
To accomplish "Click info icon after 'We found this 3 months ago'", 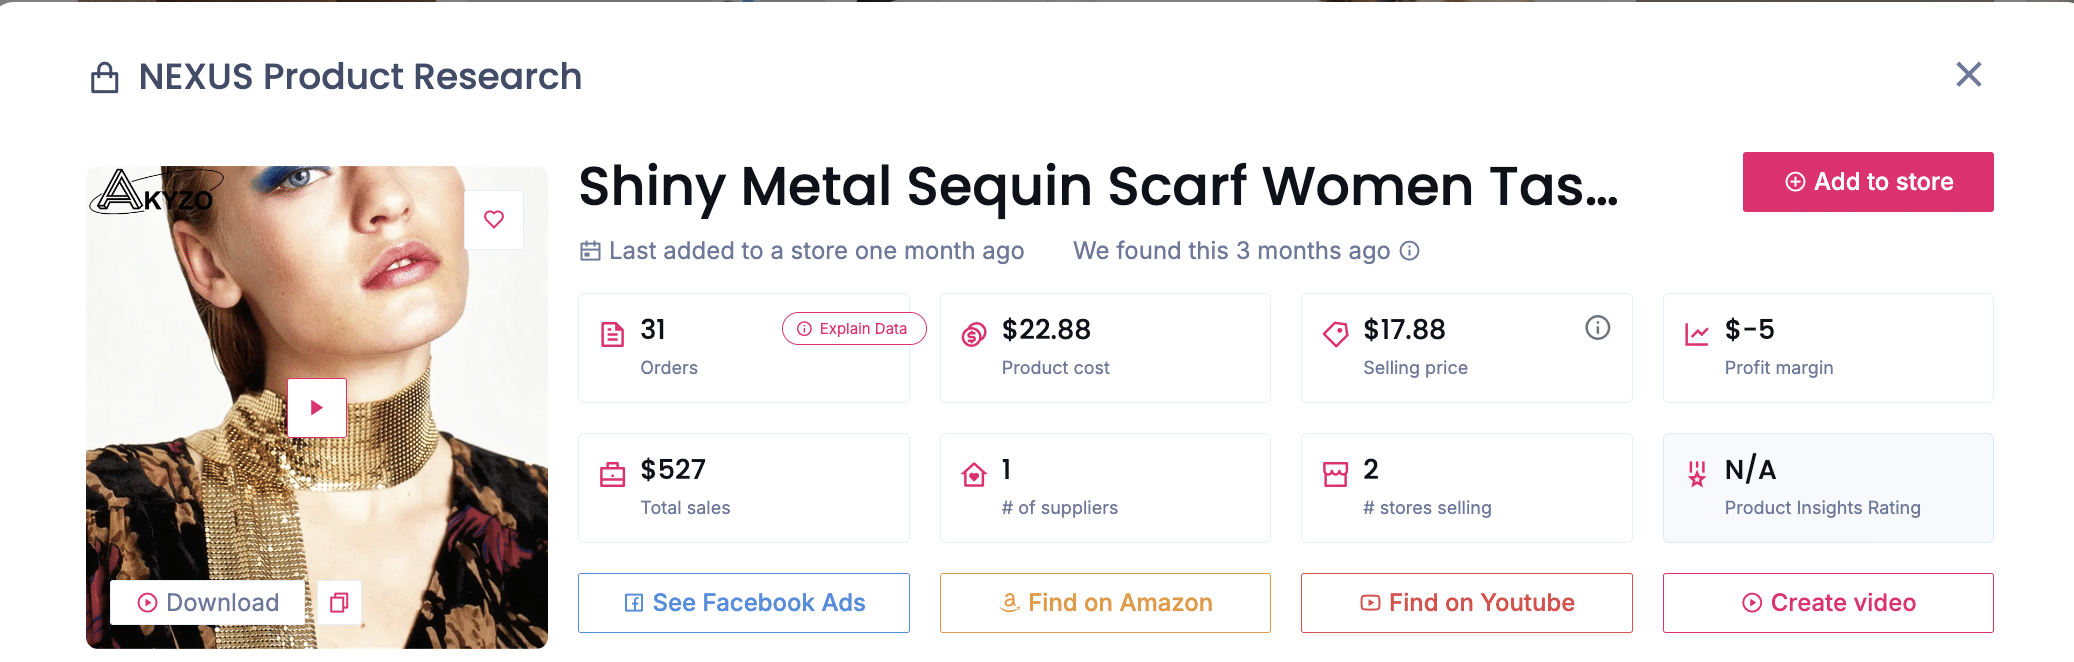I will (1410, 251).
